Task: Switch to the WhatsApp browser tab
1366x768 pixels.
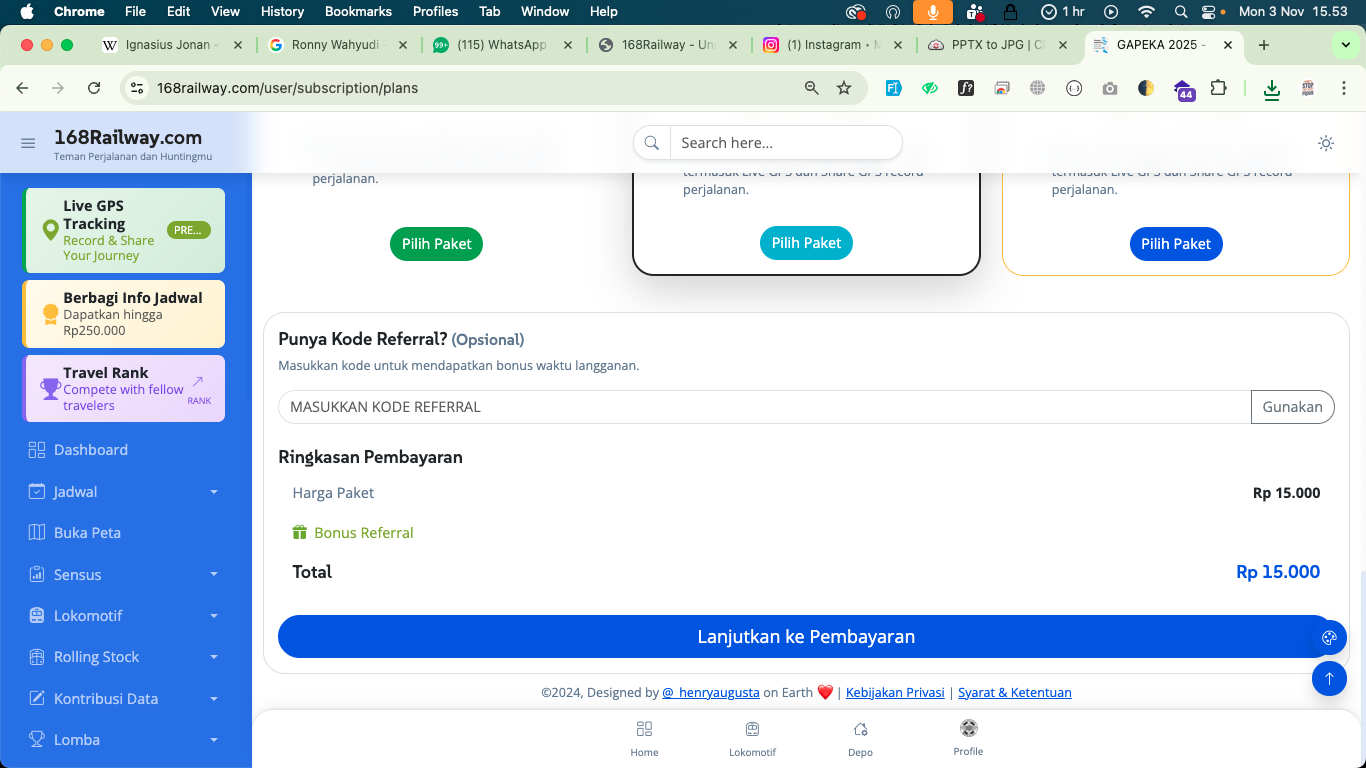Action: (502, 45)
